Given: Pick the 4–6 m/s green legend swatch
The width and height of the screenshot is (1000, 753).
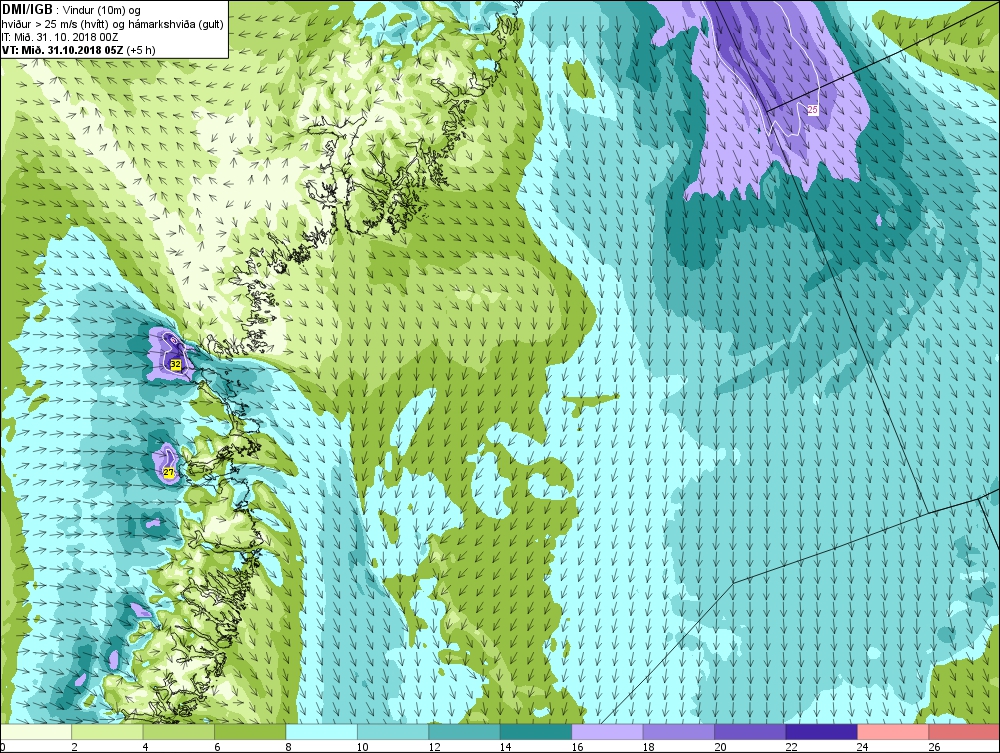Looking at the screenshot, I should [179, 731].
